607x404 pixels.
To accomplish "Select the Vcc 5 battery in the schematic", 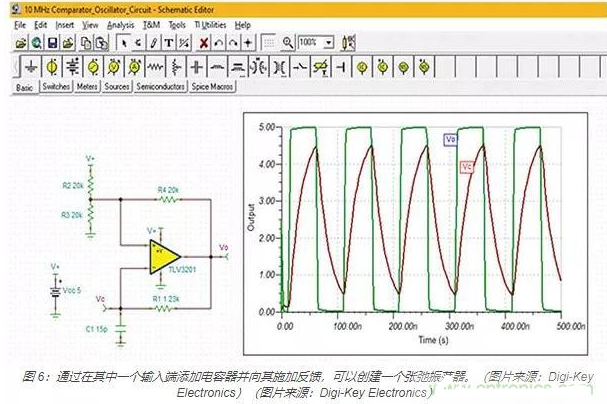I will click(x=56, y=291).
